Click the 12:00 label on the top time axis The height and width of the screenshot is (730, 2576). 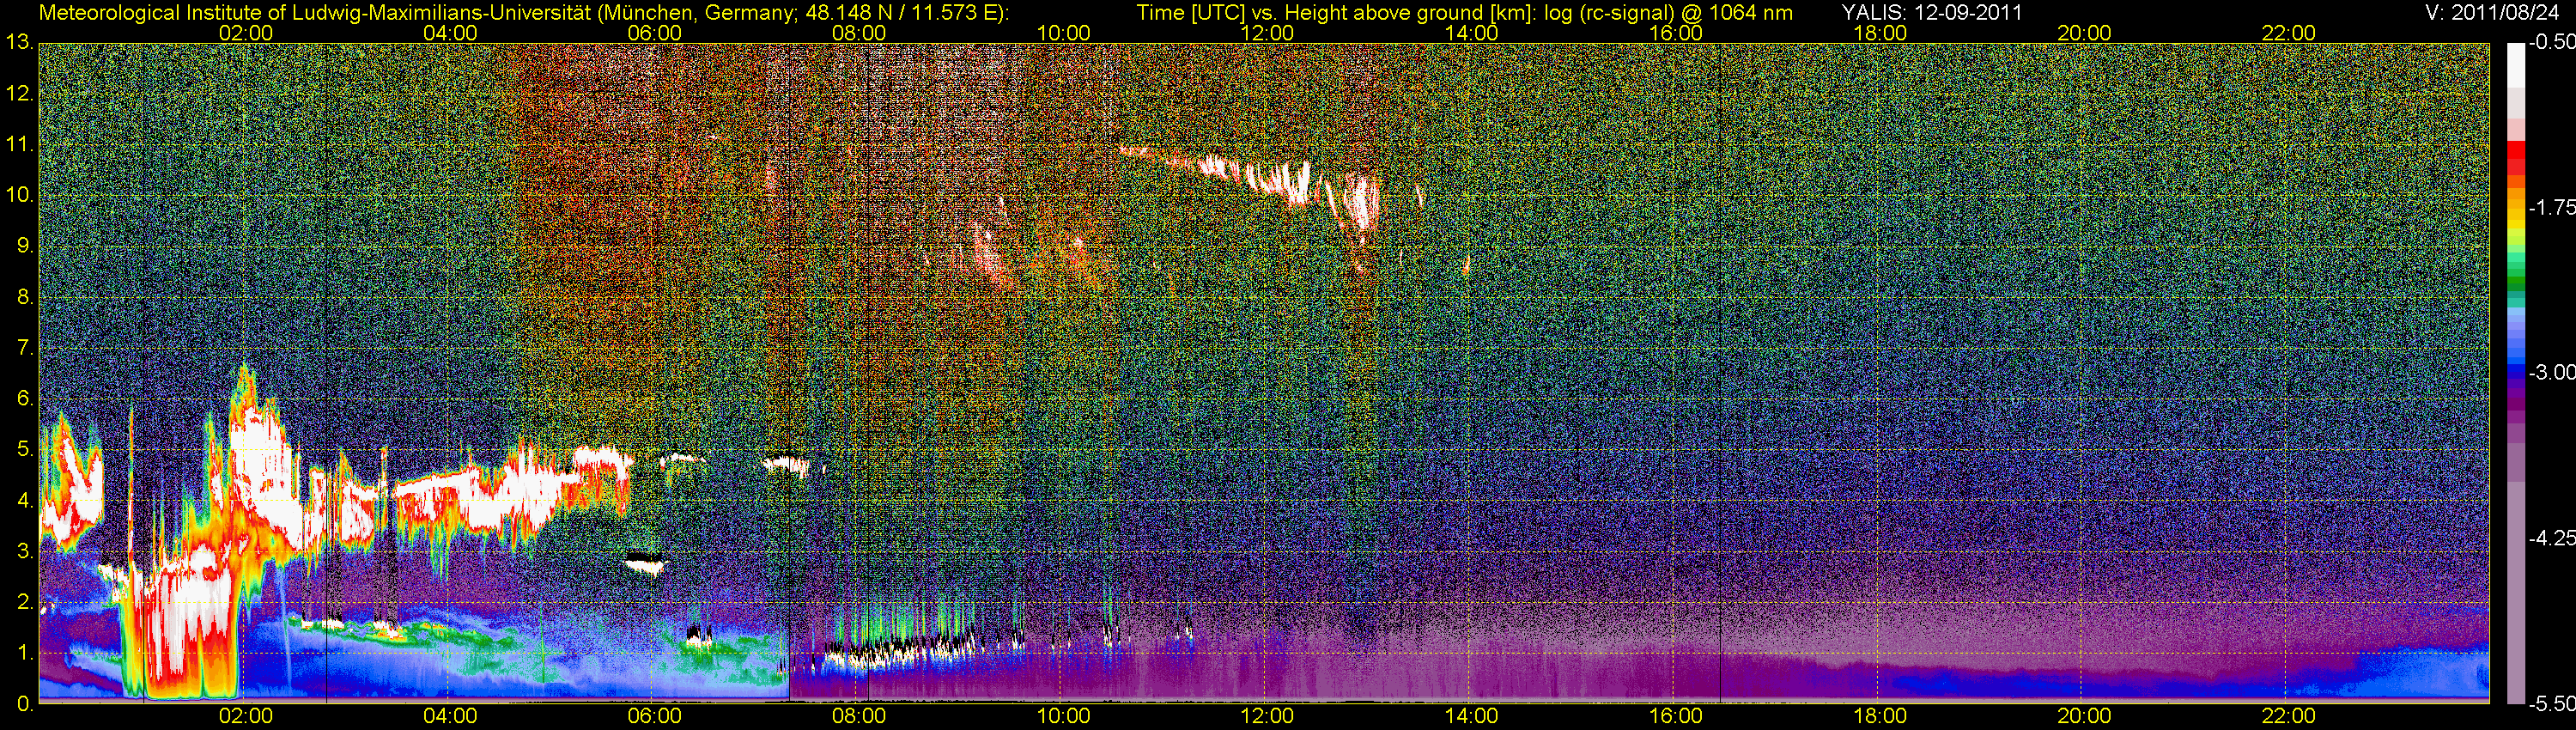tap(1267, 33)
